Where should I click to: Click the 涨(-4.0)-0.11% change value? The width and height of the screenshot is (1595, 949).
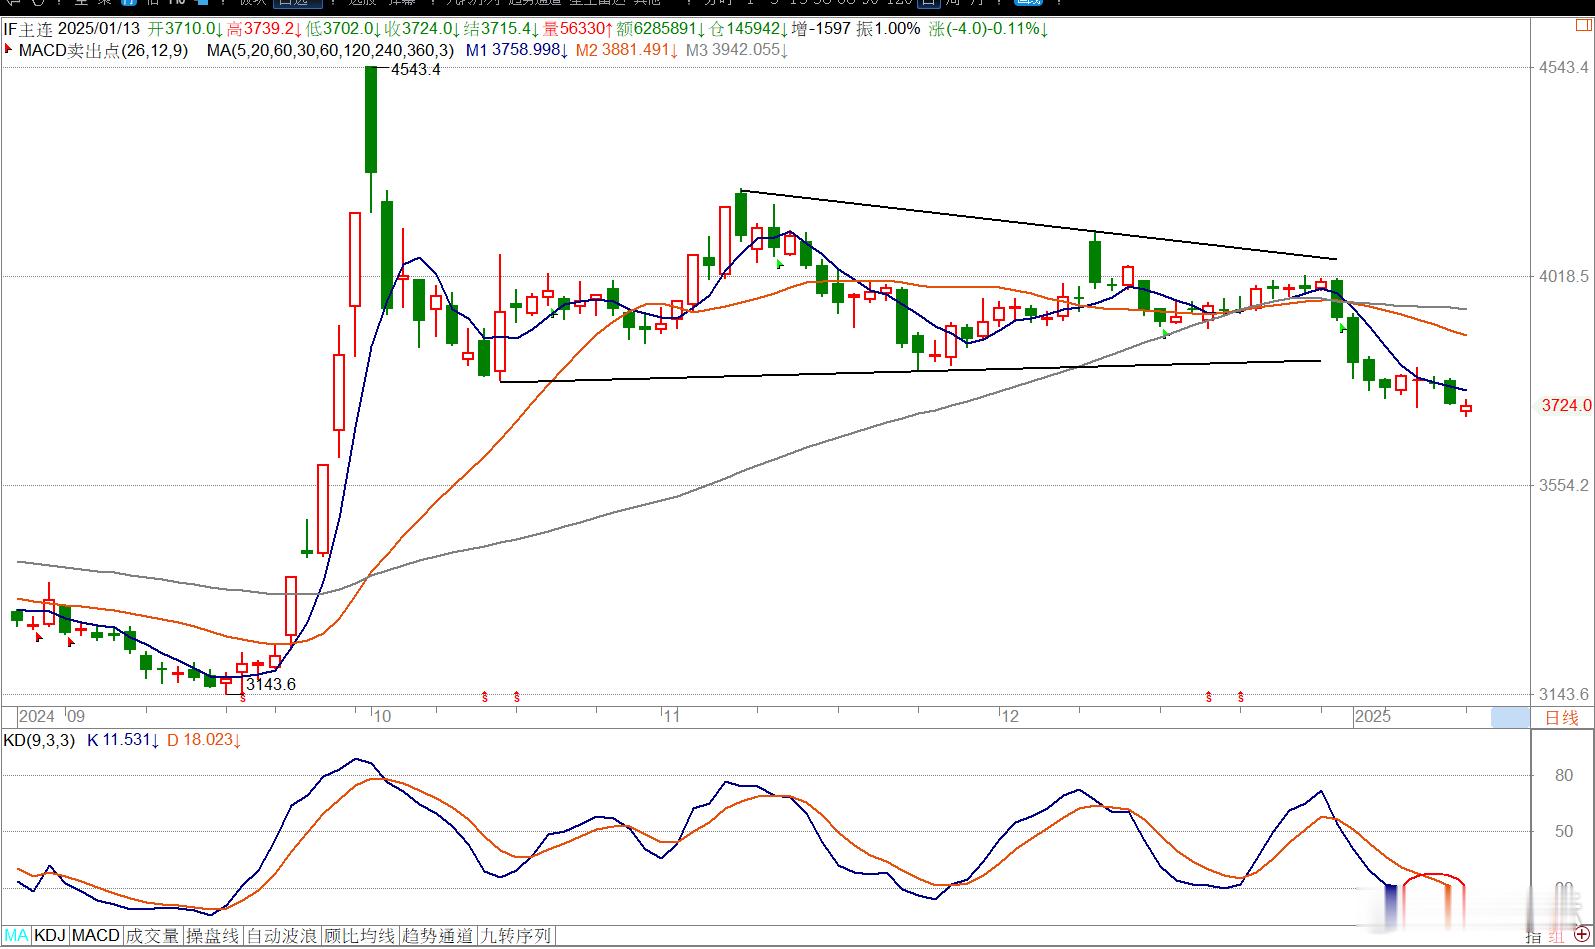tap(988, 29)
